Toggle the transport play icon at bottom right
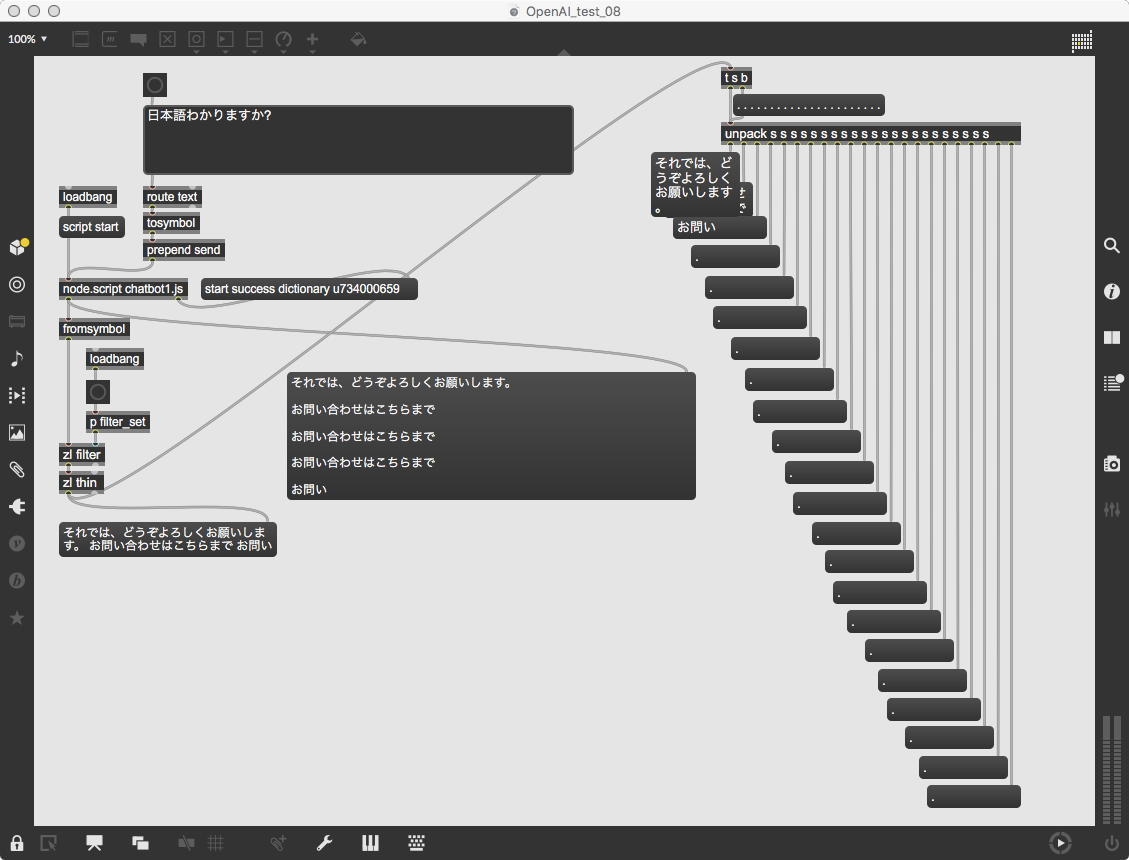This screenshot has width=1129, height=860. coord(1060,843)
